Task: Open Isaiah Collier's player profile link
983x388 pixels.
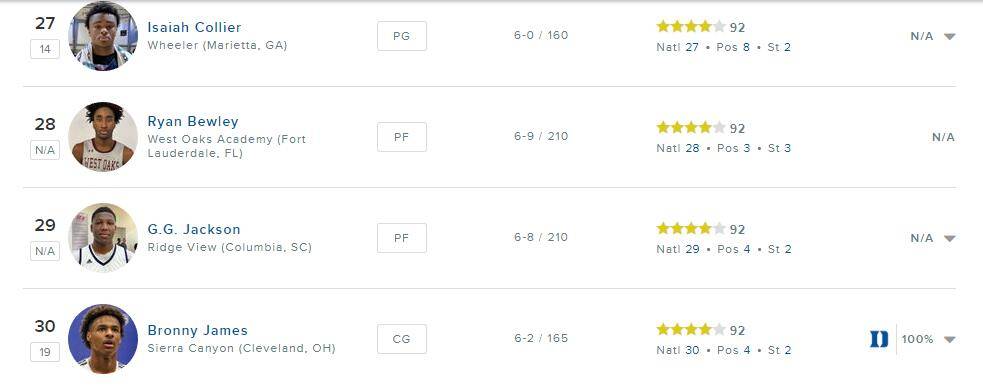Action: click(194, 28)
